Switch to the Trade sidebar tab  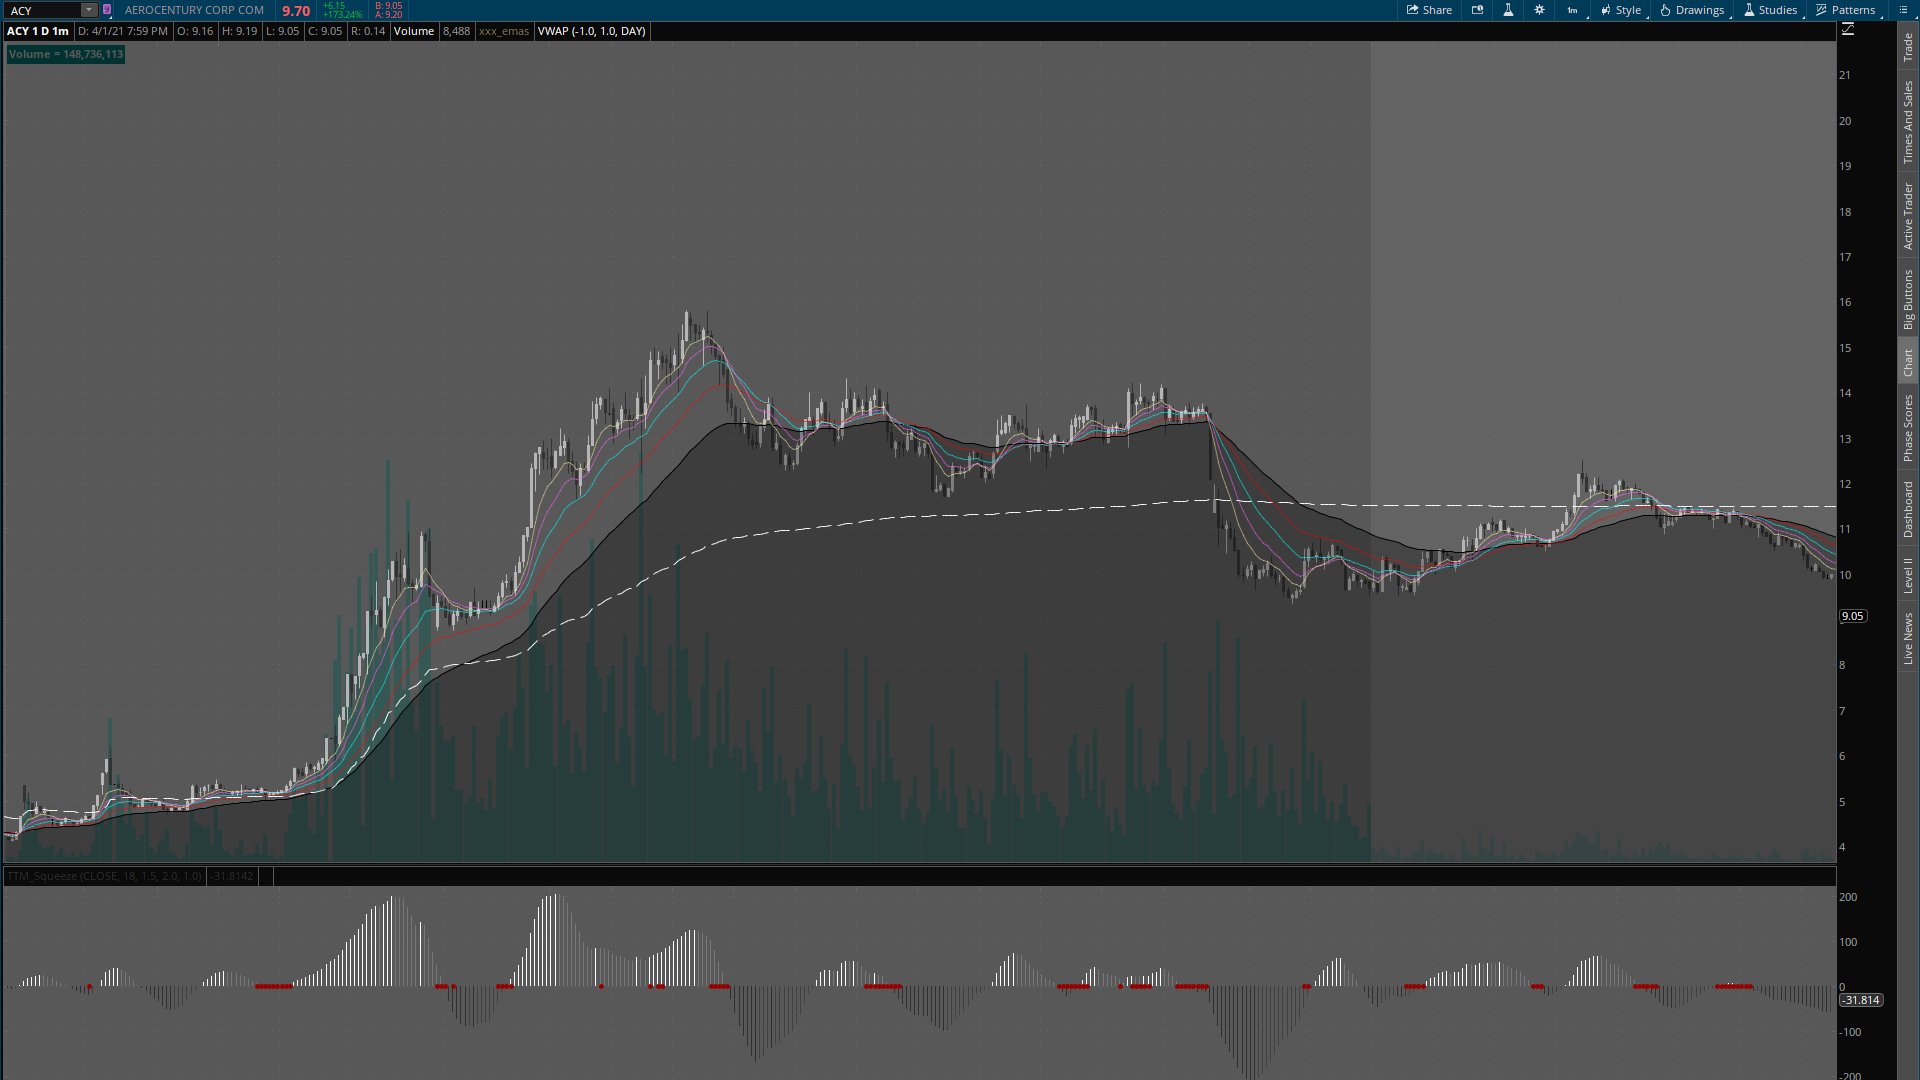pyautogui.click(x=1908, y=46)
